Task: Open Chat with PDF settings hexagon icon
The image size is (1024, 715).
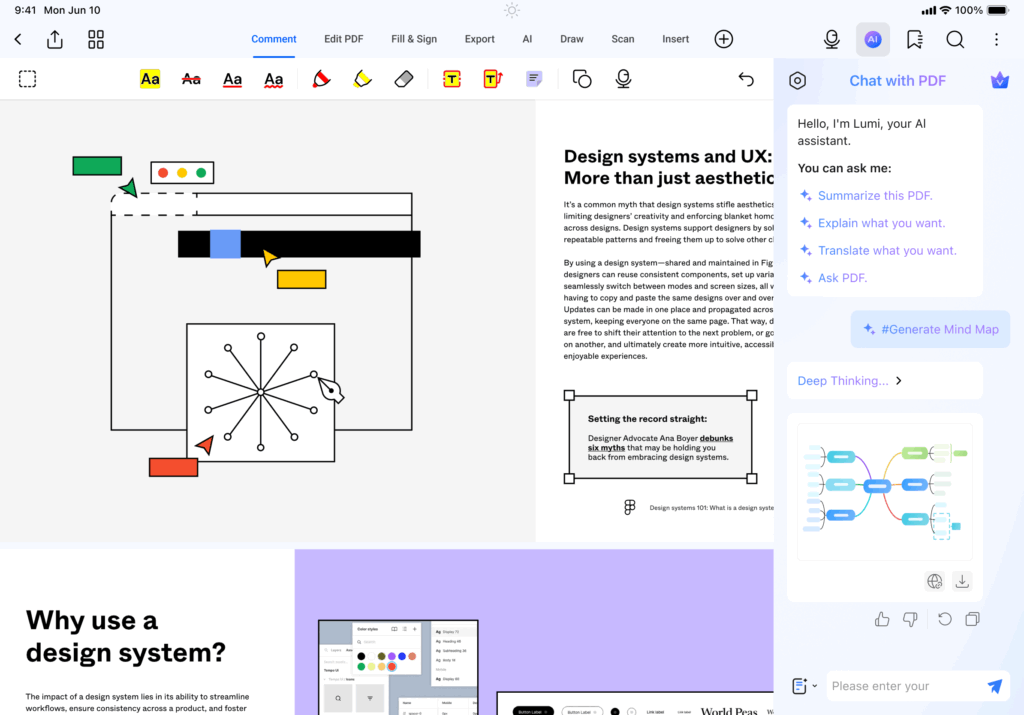Action: (797, 81)
